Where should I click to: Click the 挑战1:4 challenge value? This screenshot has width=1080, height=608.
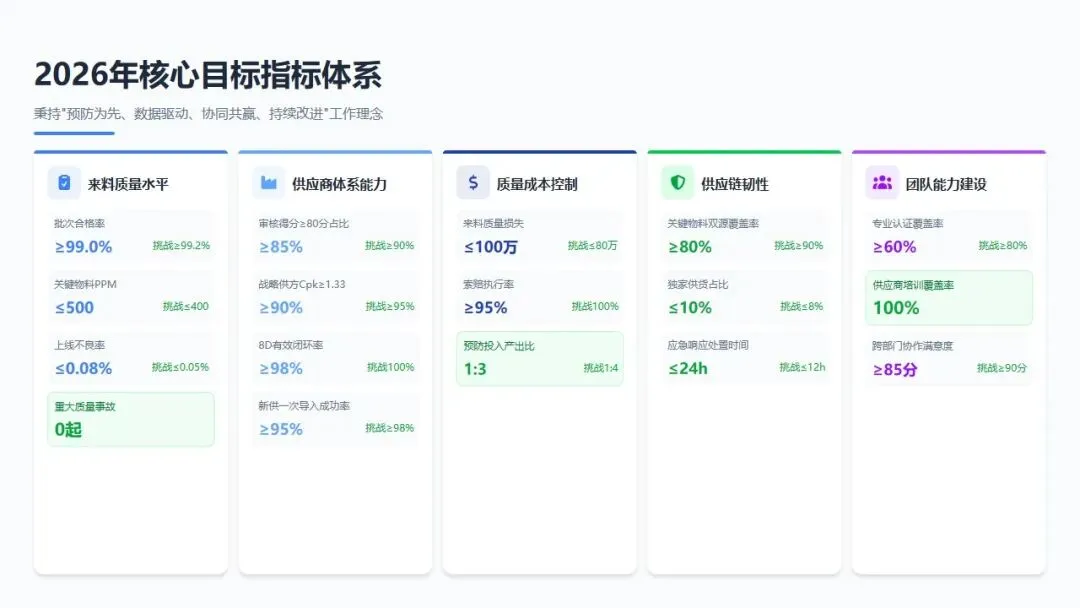(x=601, y=368)
